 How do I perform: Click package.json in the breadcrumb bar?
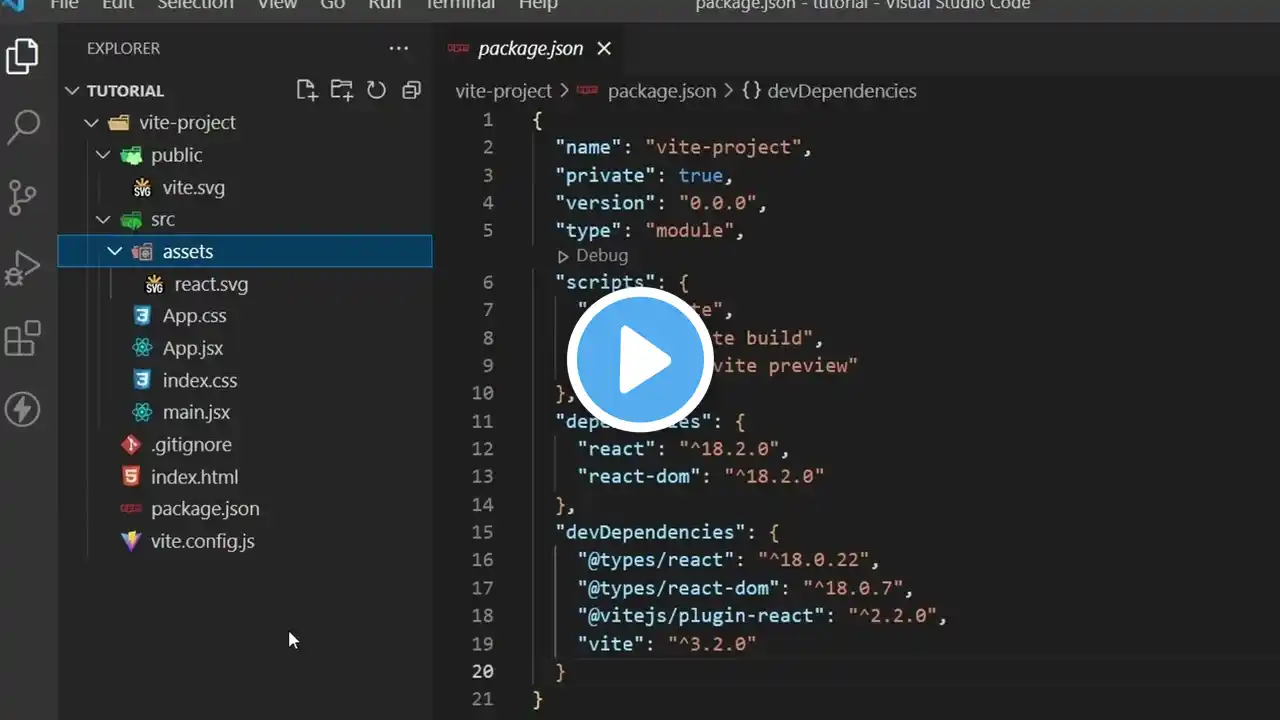point(662,91)
